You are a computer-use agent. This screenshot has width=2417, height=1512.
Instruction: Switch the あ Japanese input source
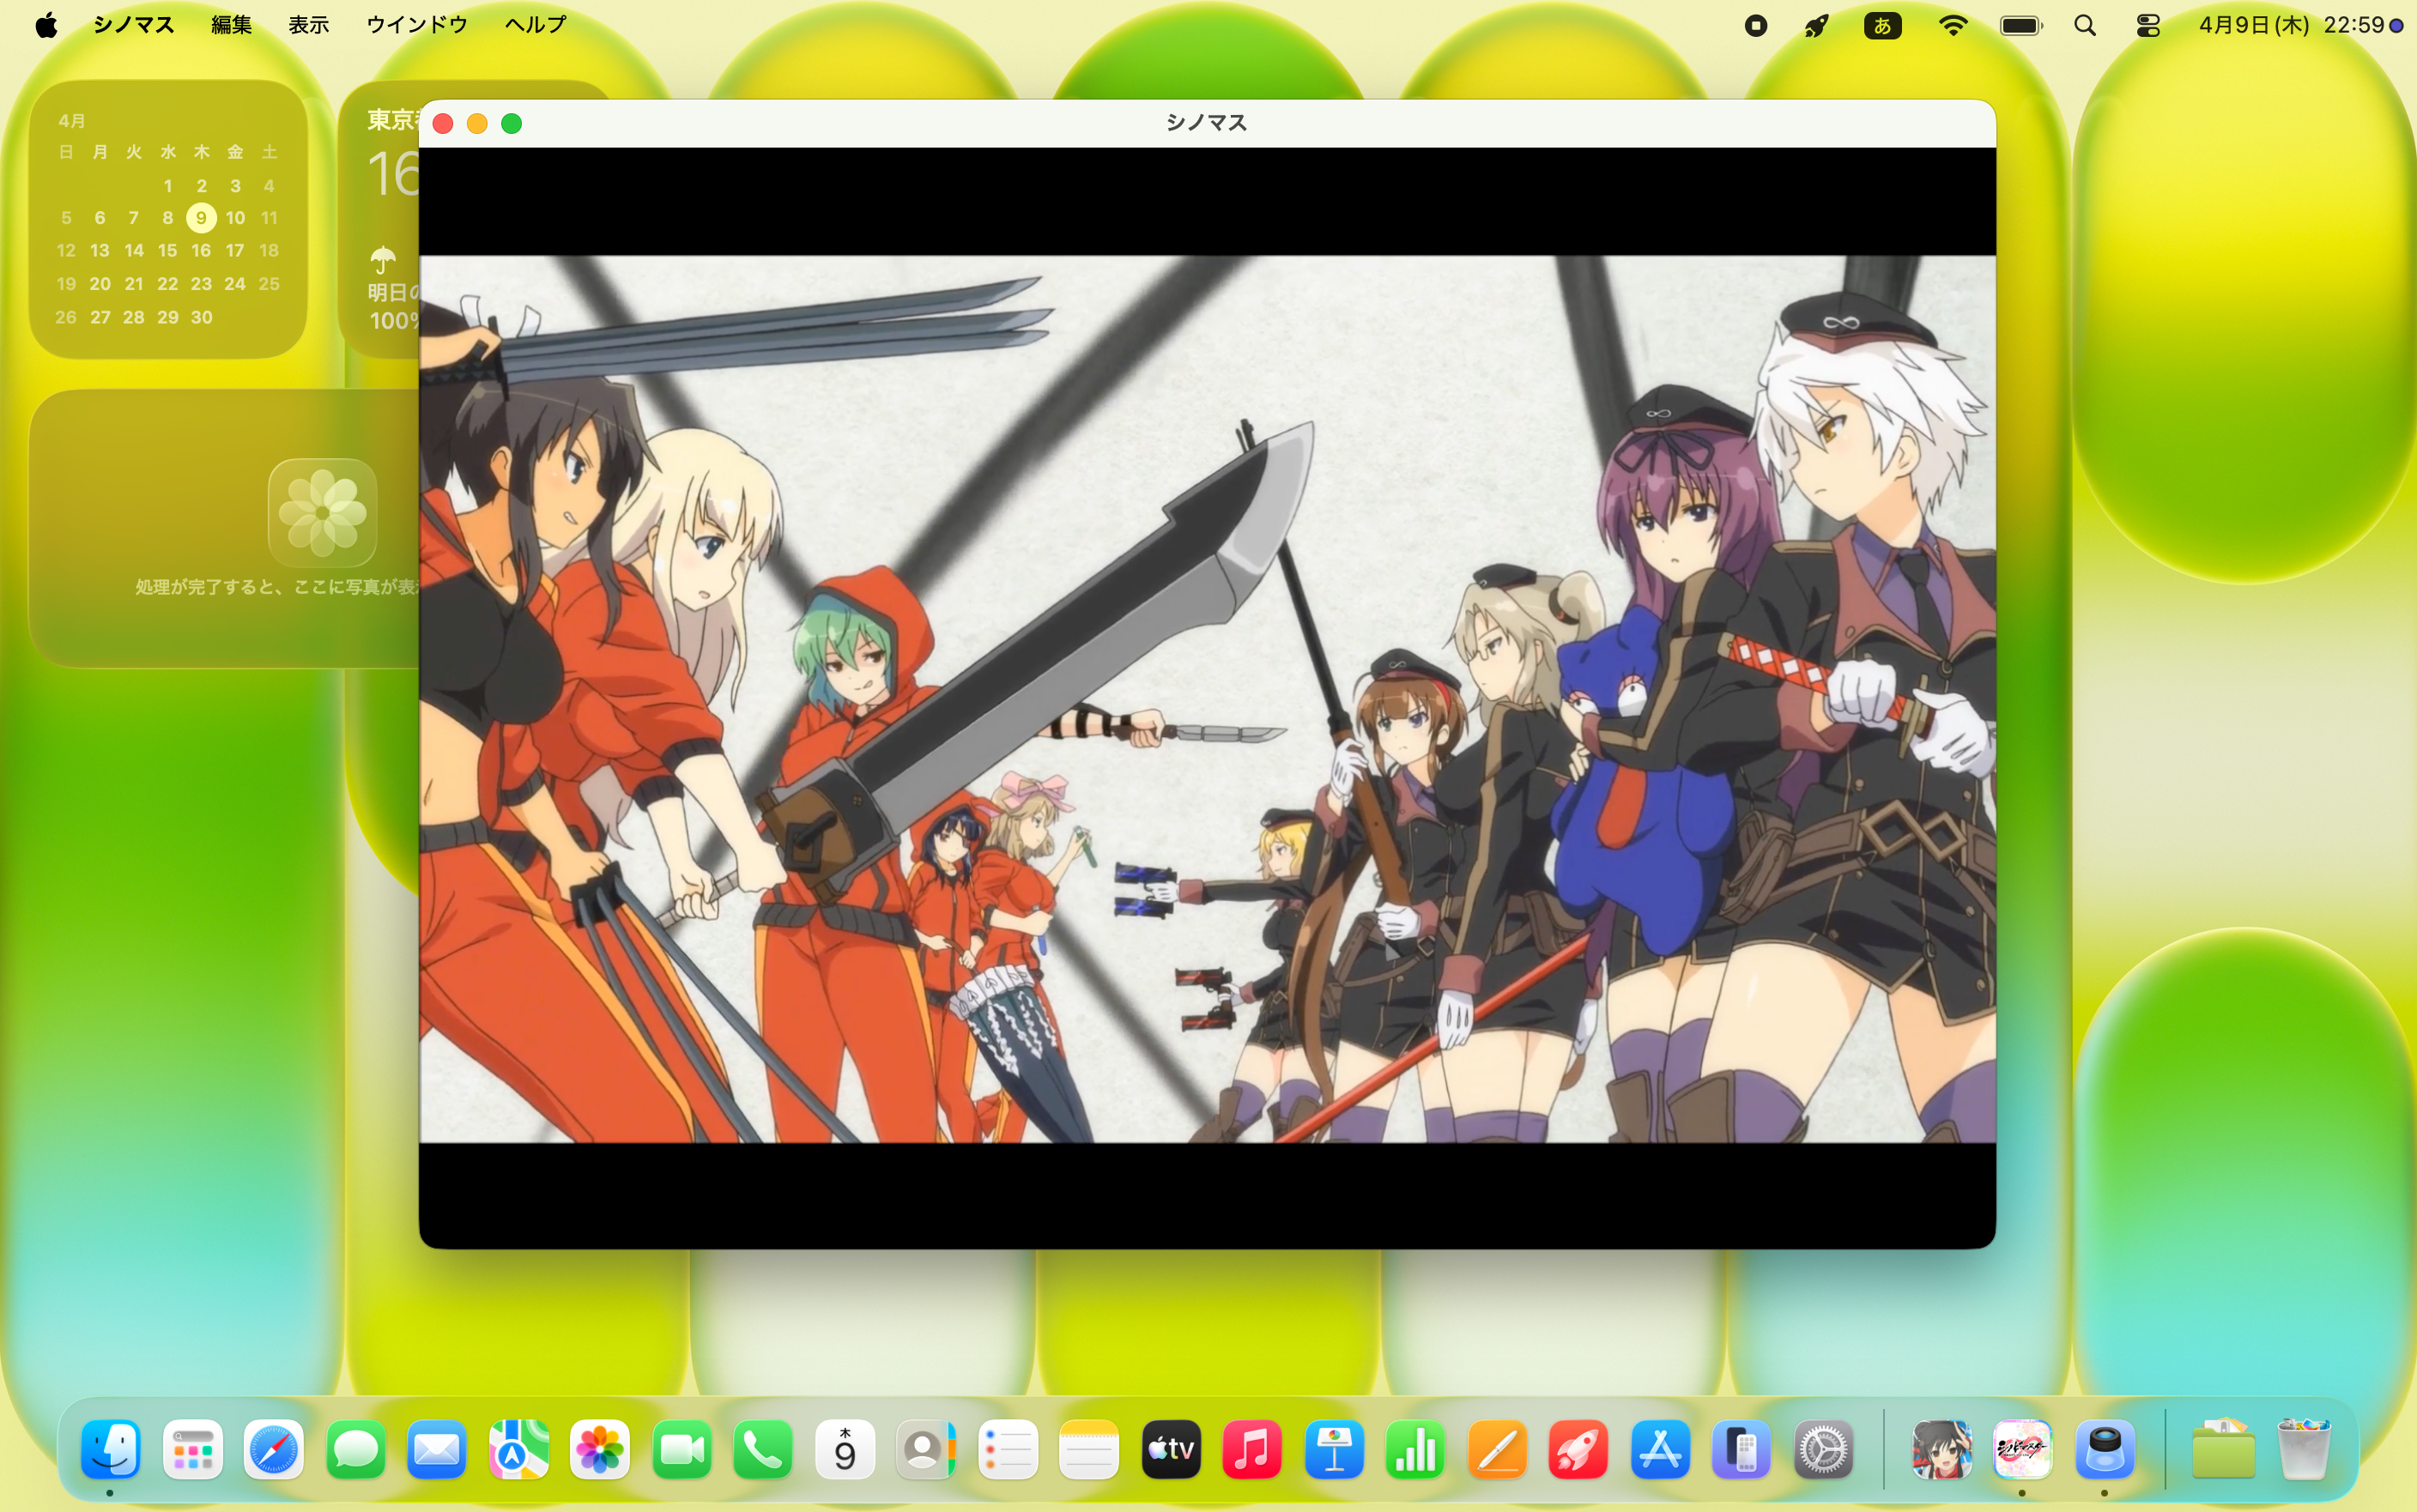tap(1882, 26)
